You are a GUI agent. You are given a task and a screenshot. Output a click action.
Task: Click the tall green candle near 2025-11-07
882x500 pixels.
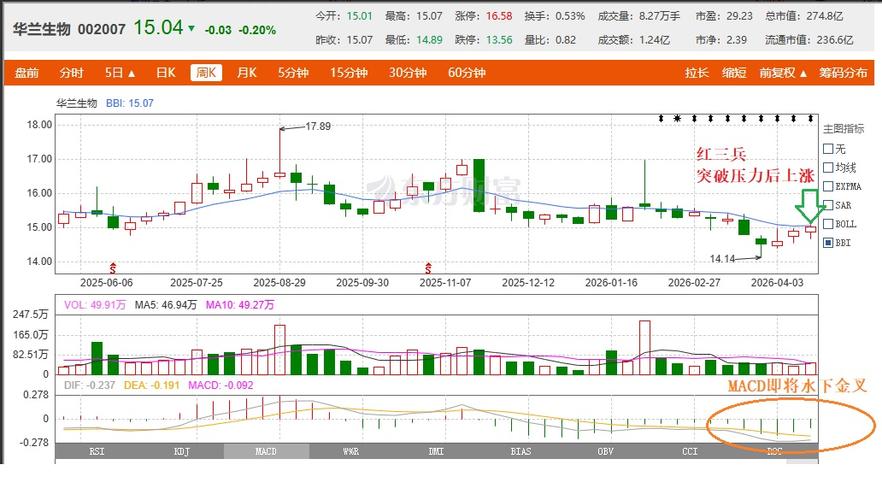[479, 186]
